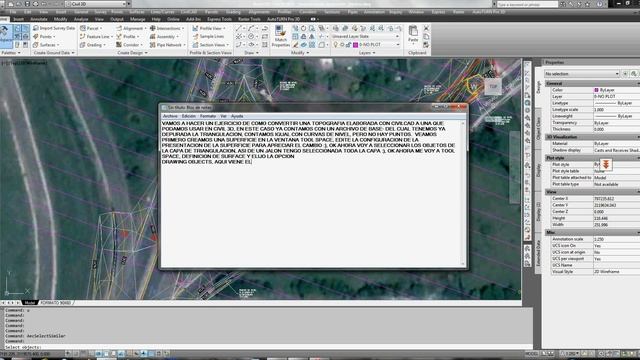Switch to the Express Tools ribbon tab
This screenshot has height=360, width=640.
219,19
